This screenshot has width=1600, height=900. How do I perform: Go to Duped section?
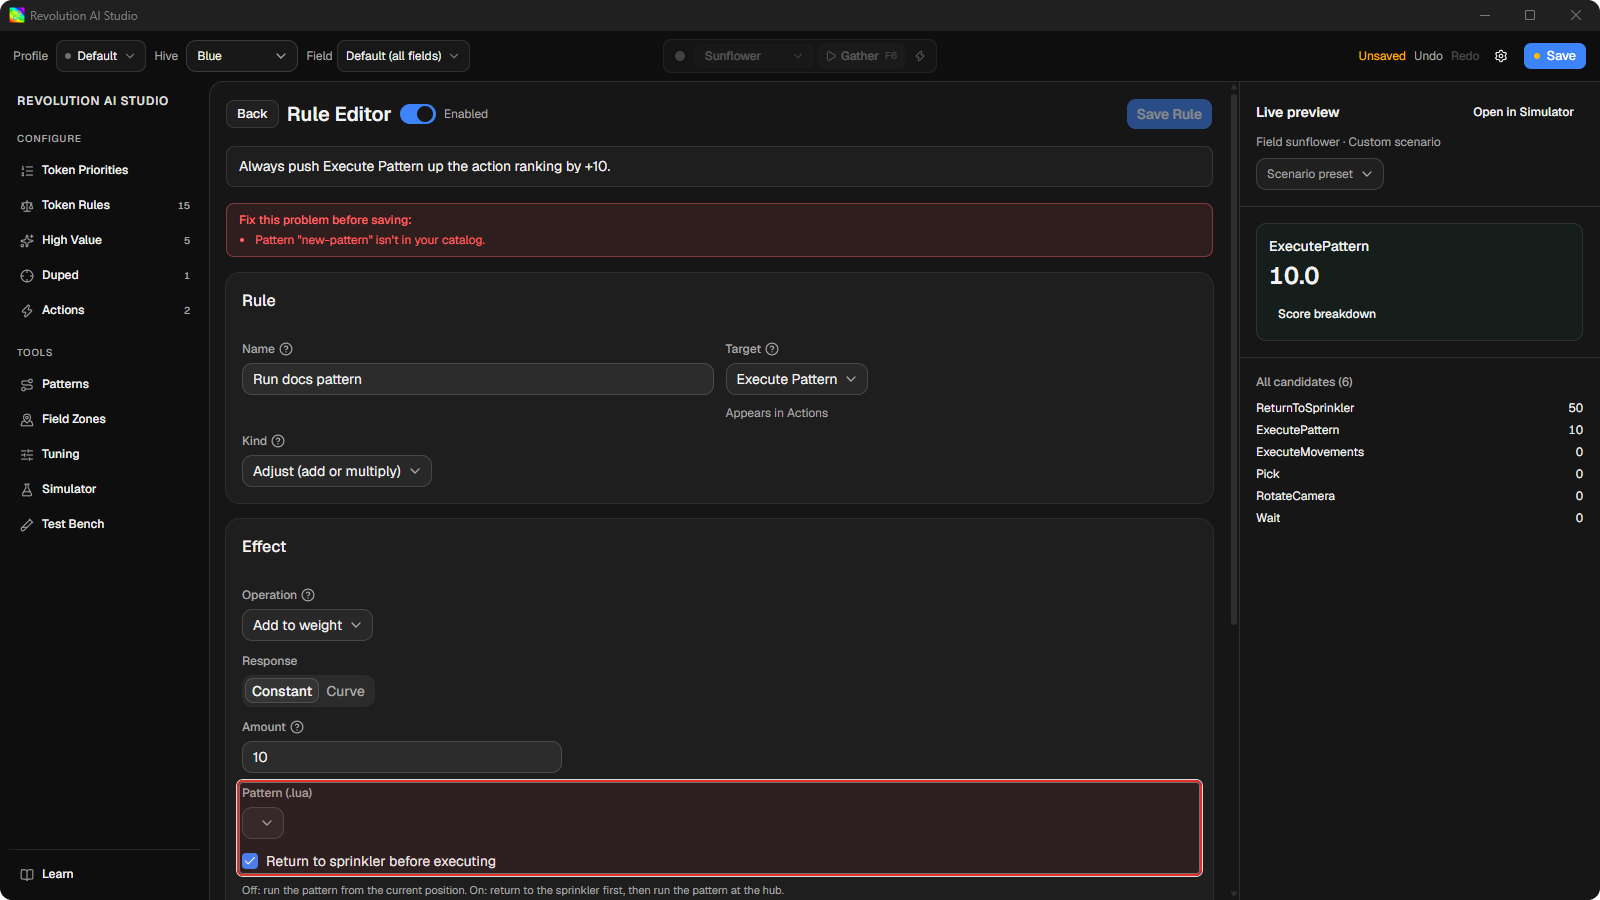coord(105,275)
